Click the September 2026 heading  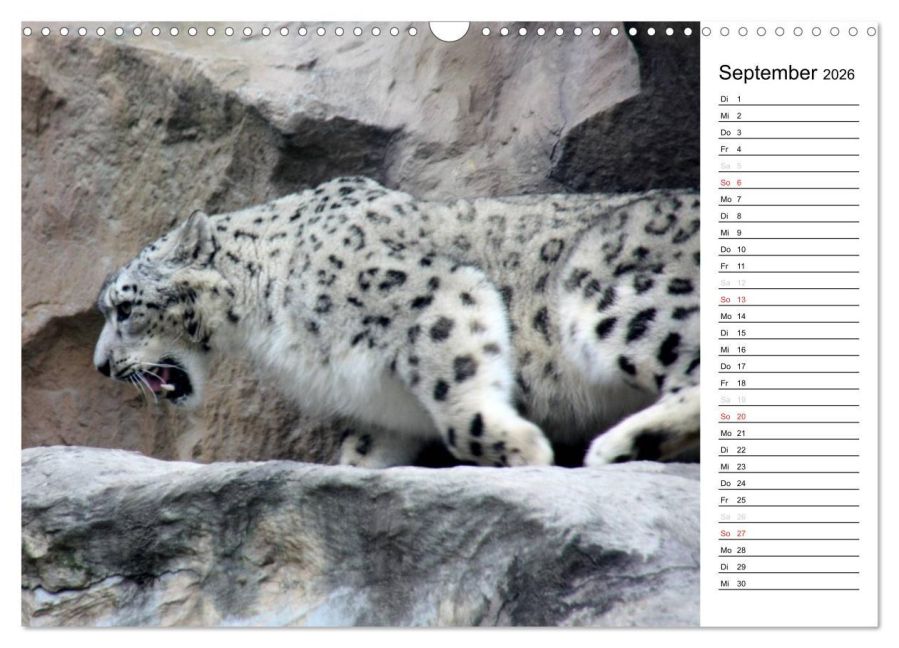pyautogui.click(x=786, y=73)
